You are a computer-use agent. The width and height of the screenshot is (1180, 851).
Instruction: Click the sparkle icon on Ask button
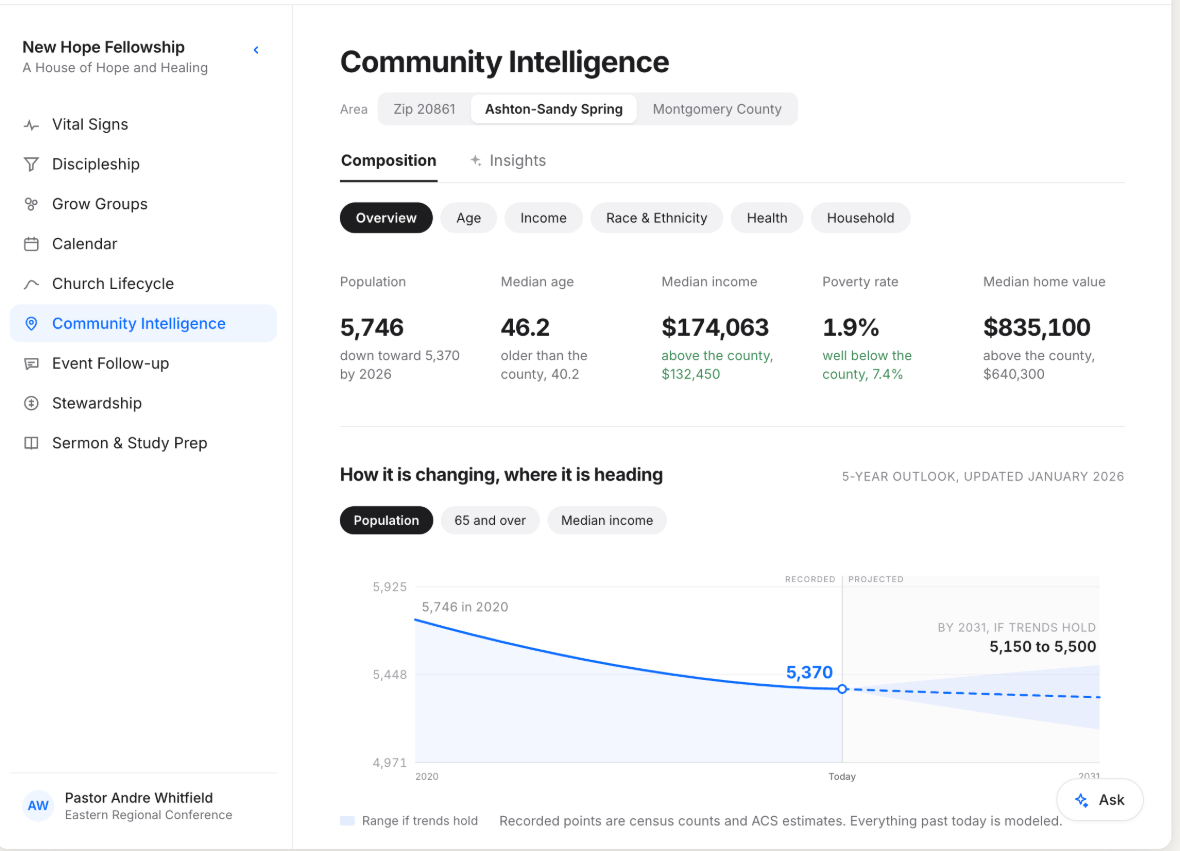(x=1081, y=800)
